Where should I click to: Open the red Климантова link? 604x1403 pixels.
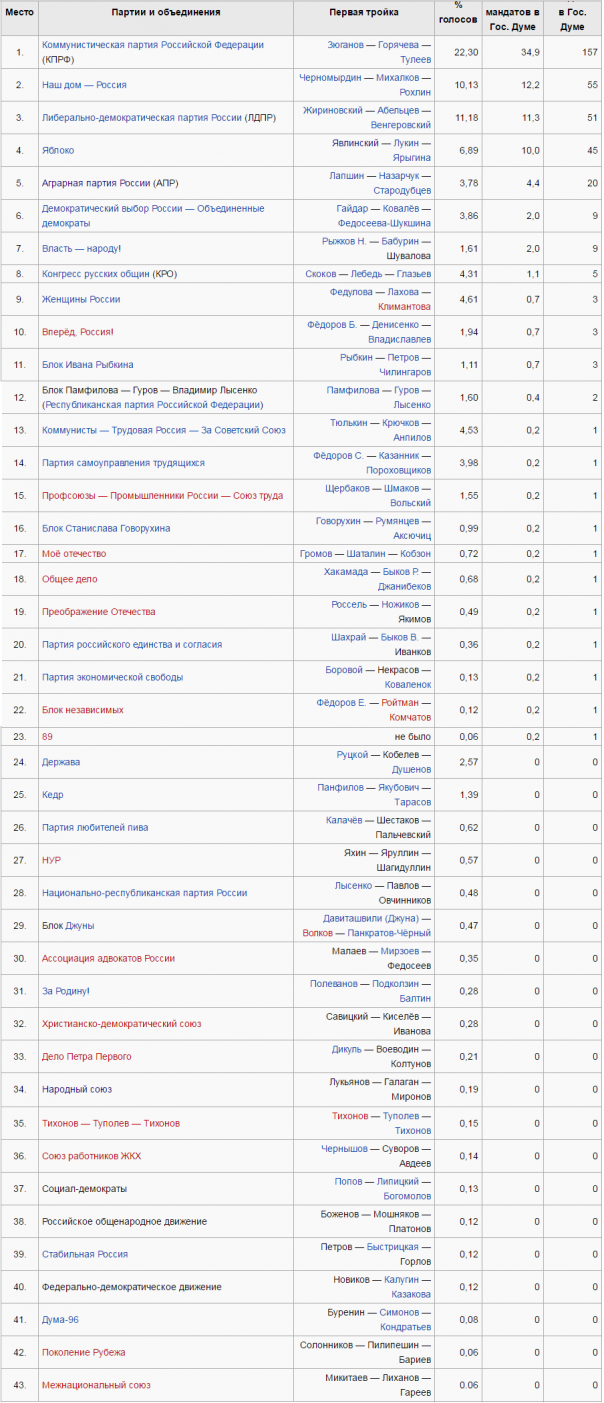pyautogui.click(x=405, y=307)
